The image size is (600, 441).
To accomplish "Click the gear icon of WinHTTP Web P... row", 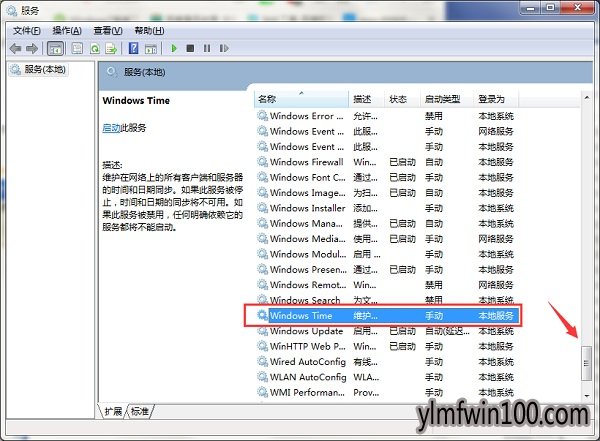I will tap(262, 346).
